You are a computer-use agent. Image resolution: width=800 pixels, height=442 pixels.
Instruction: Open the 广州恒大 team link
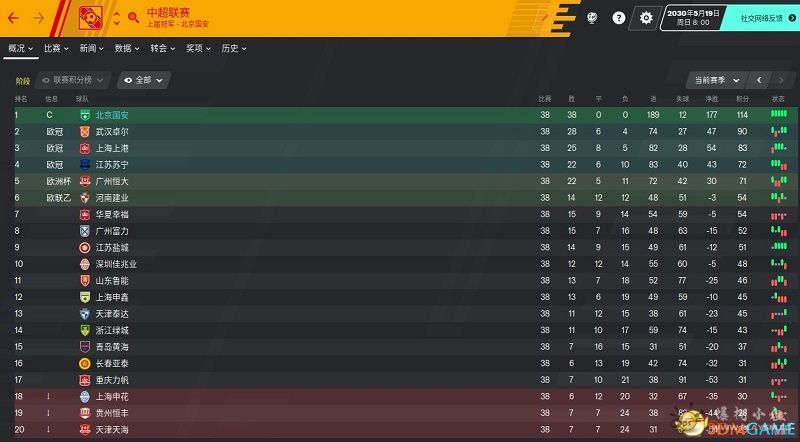pyautogui.click(x=111, y=181)
